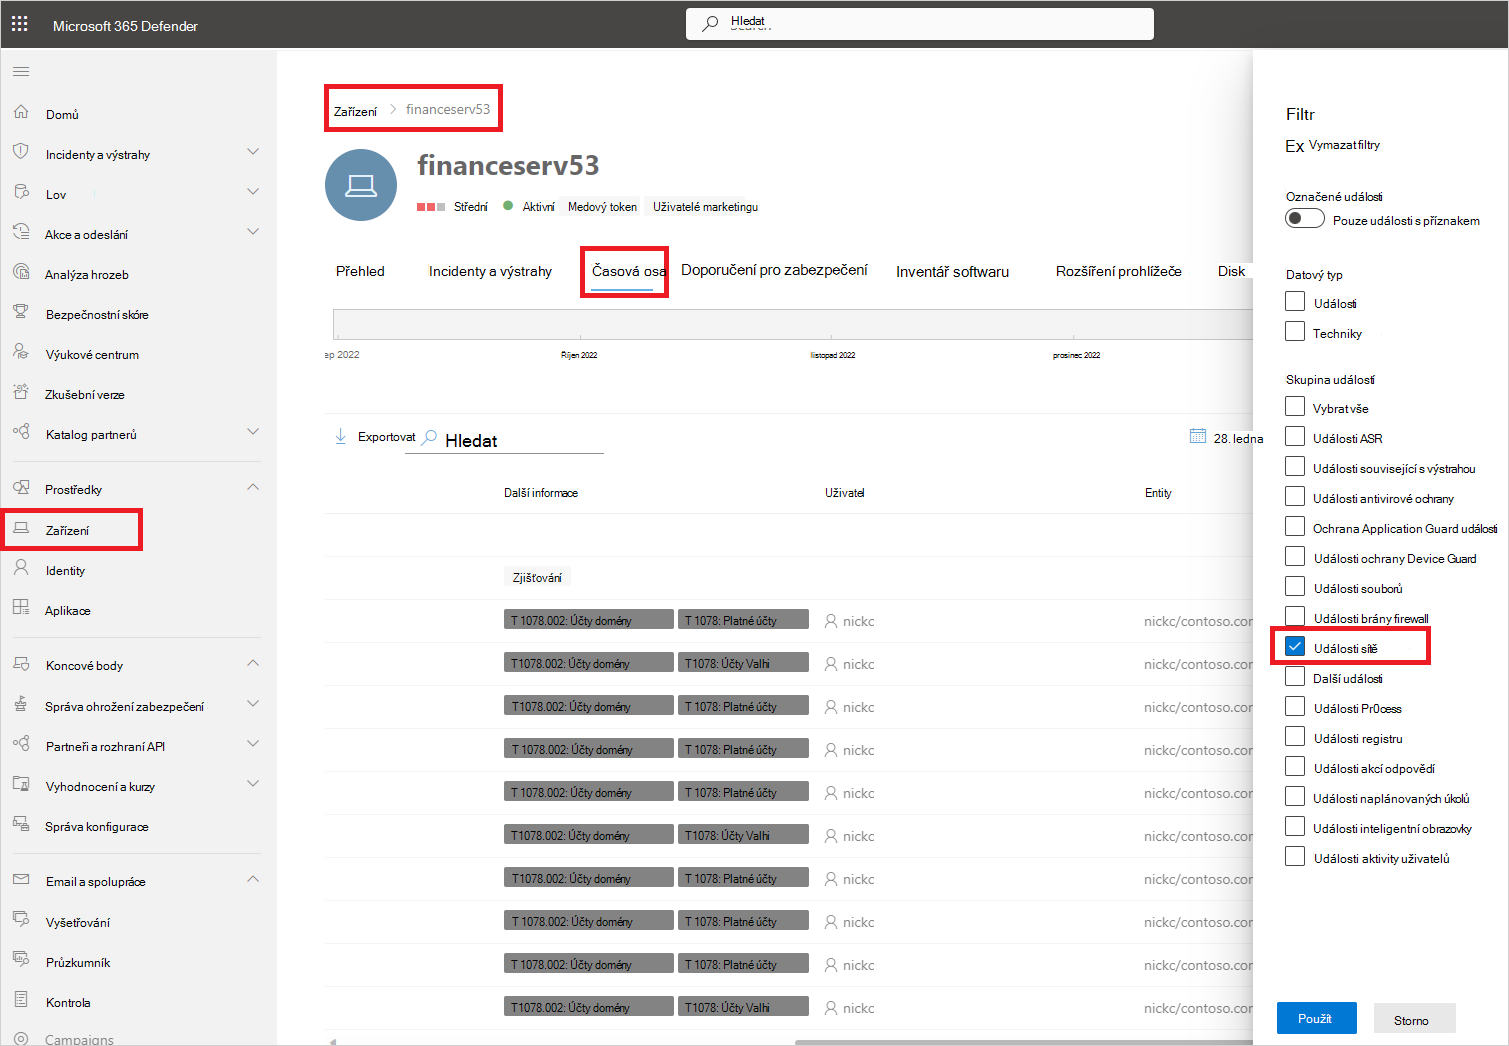Click the Katalog partnerů icon
Screen dimensions: 1509x1046
point(21,432)
